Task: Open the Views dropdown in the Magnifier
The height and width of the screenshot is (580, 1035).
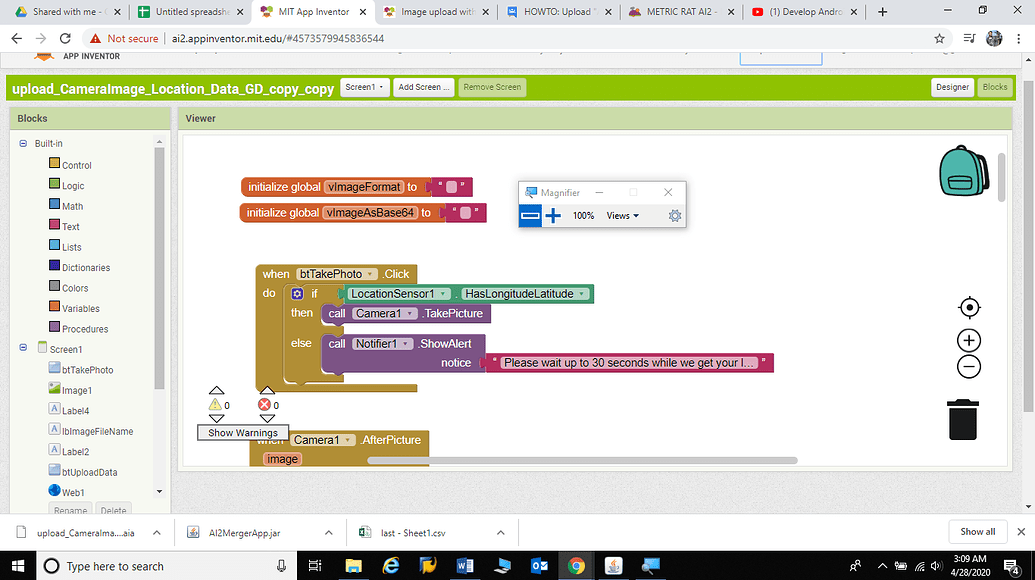Action: click(623, 215)
